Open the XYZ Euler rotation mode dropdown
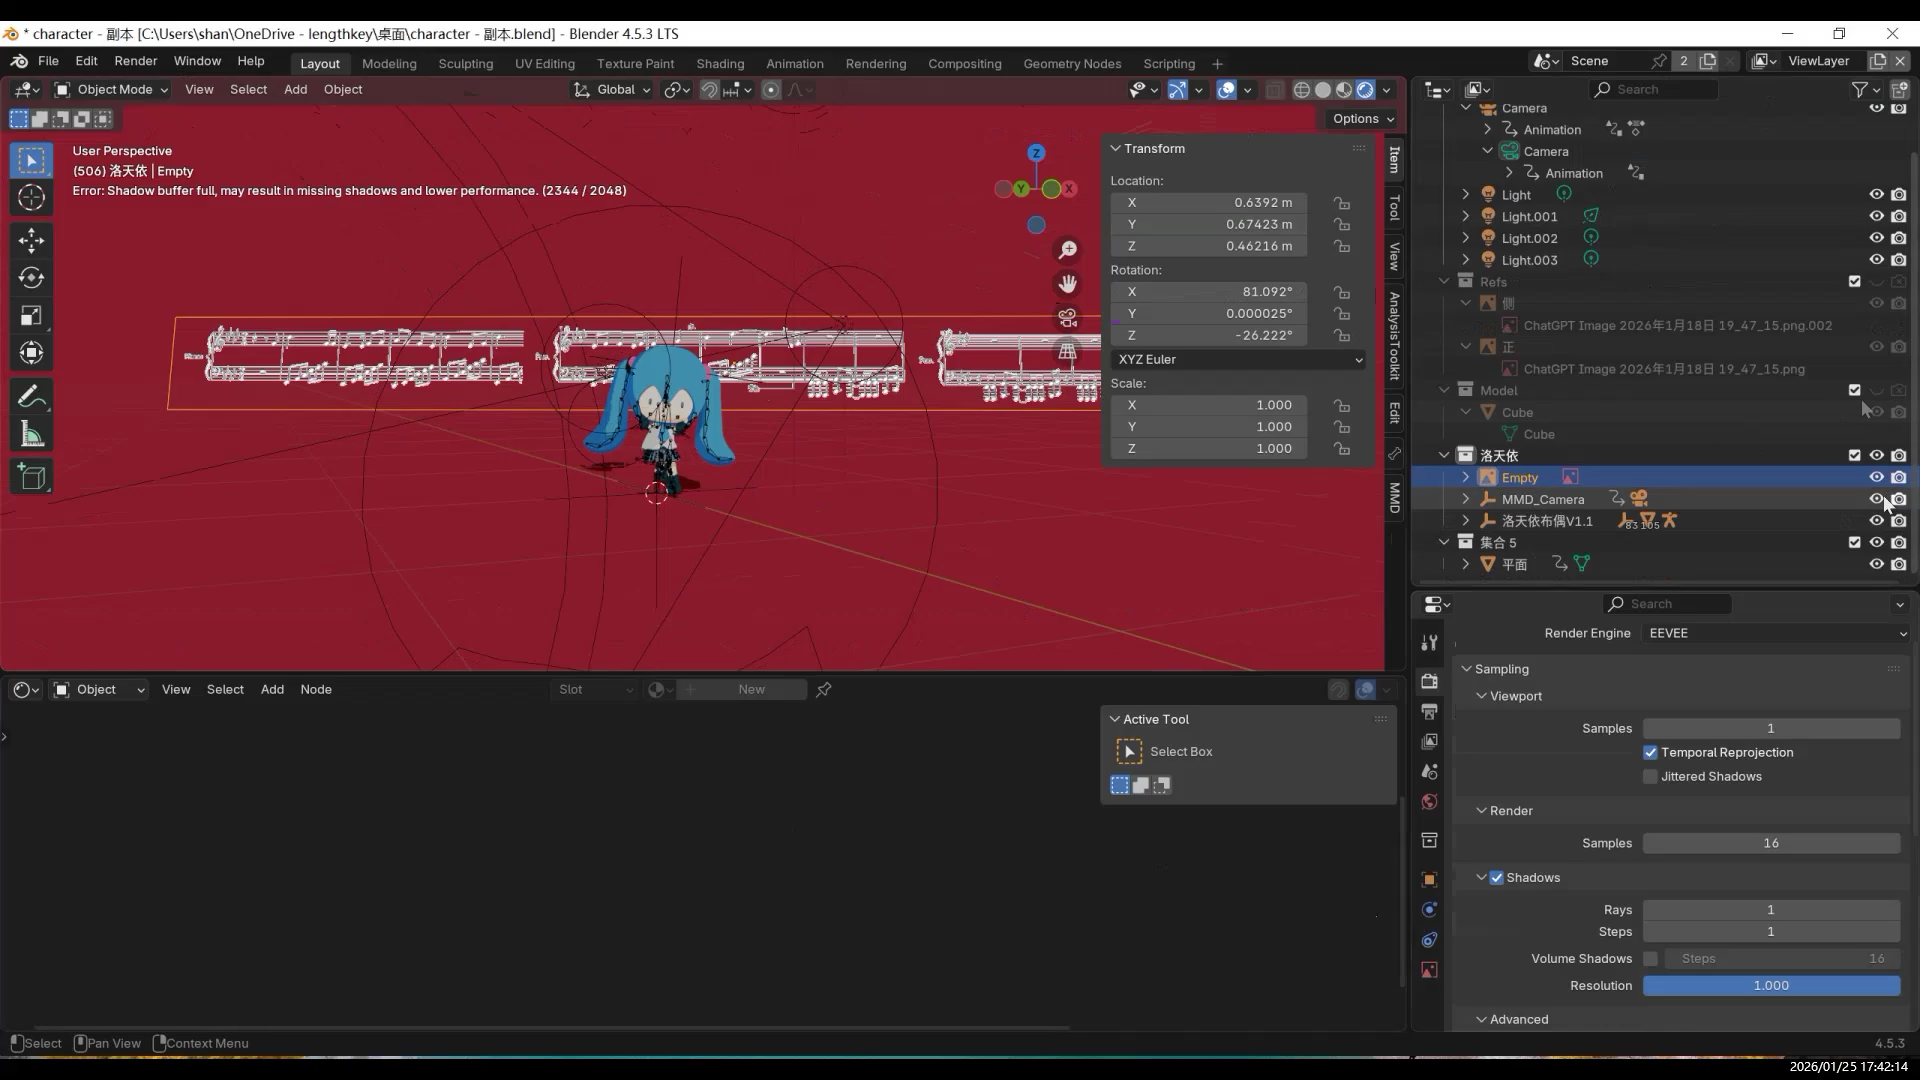Screen dimensions: 1920x1080 coord(1238,359)
